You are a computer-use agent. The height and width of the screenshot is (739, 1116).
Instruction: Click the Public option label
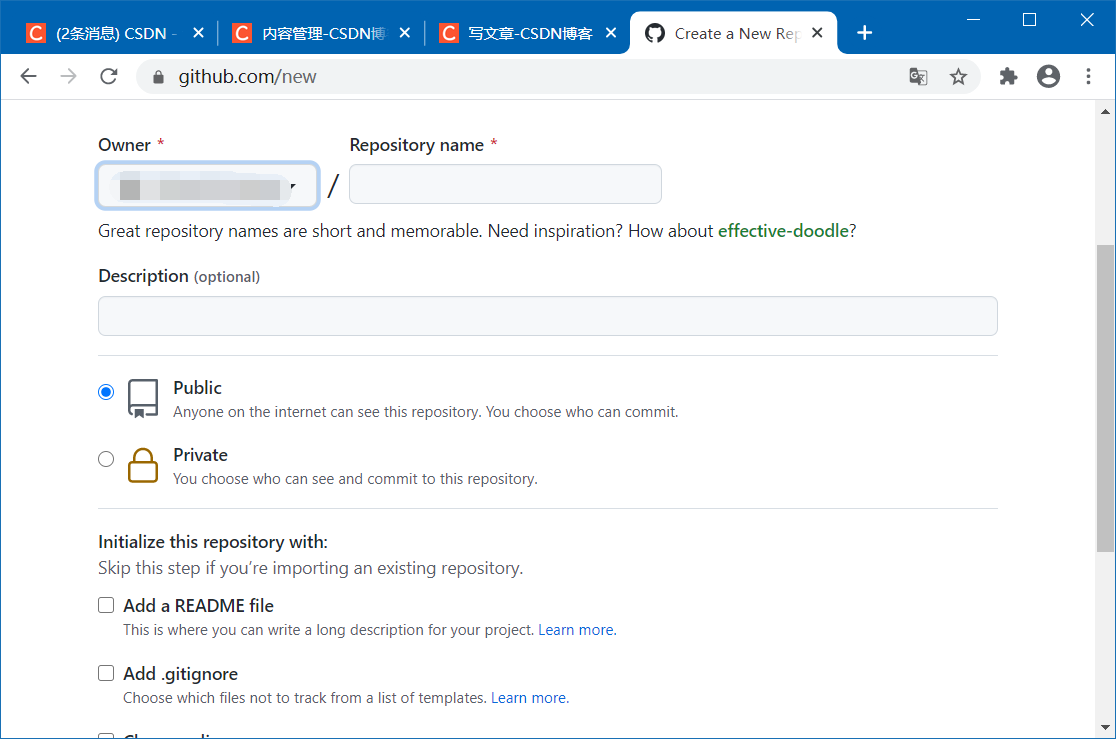197,388
